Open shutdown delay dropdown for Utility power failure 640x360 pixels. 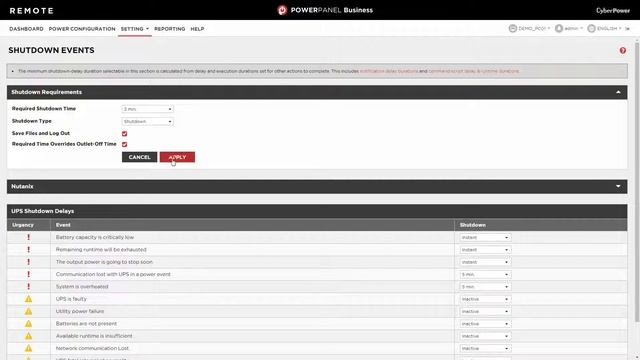click(485, 311)
